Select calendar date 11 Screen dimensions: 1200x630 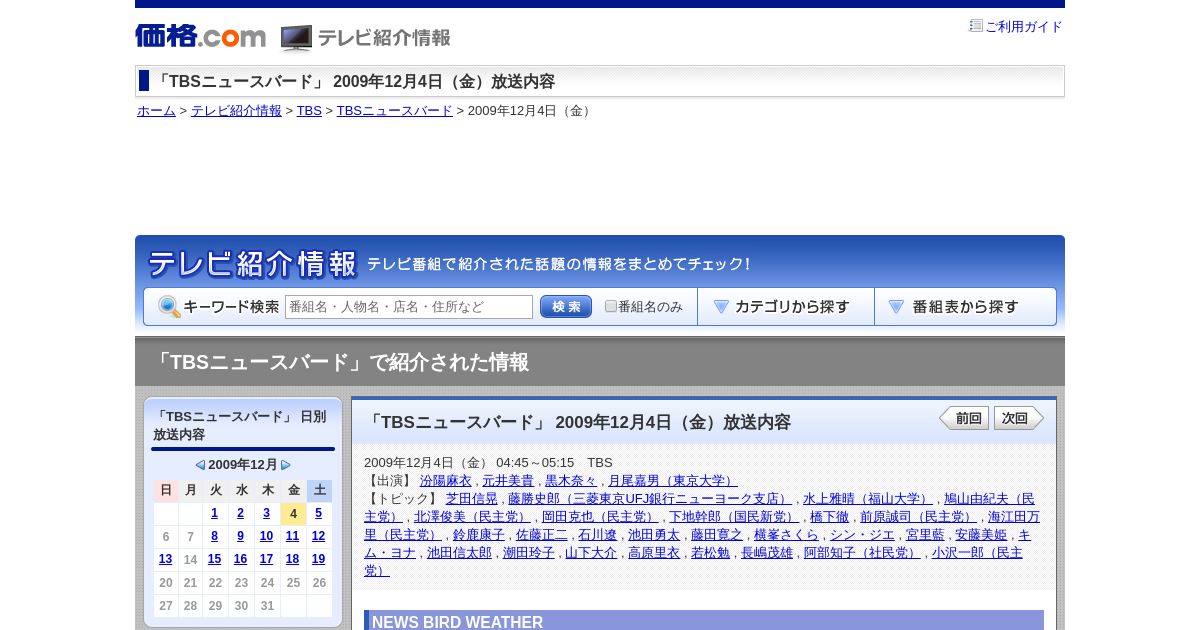click(x=292, y=536)
